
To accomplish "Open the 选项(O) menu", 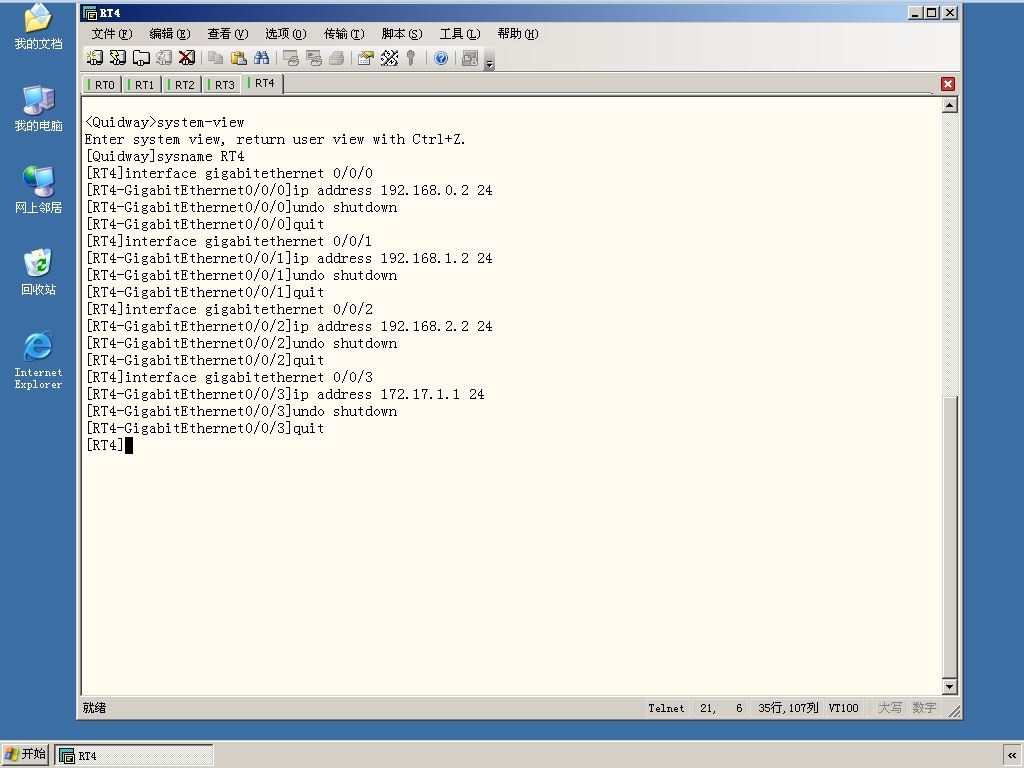I will 285,34.
